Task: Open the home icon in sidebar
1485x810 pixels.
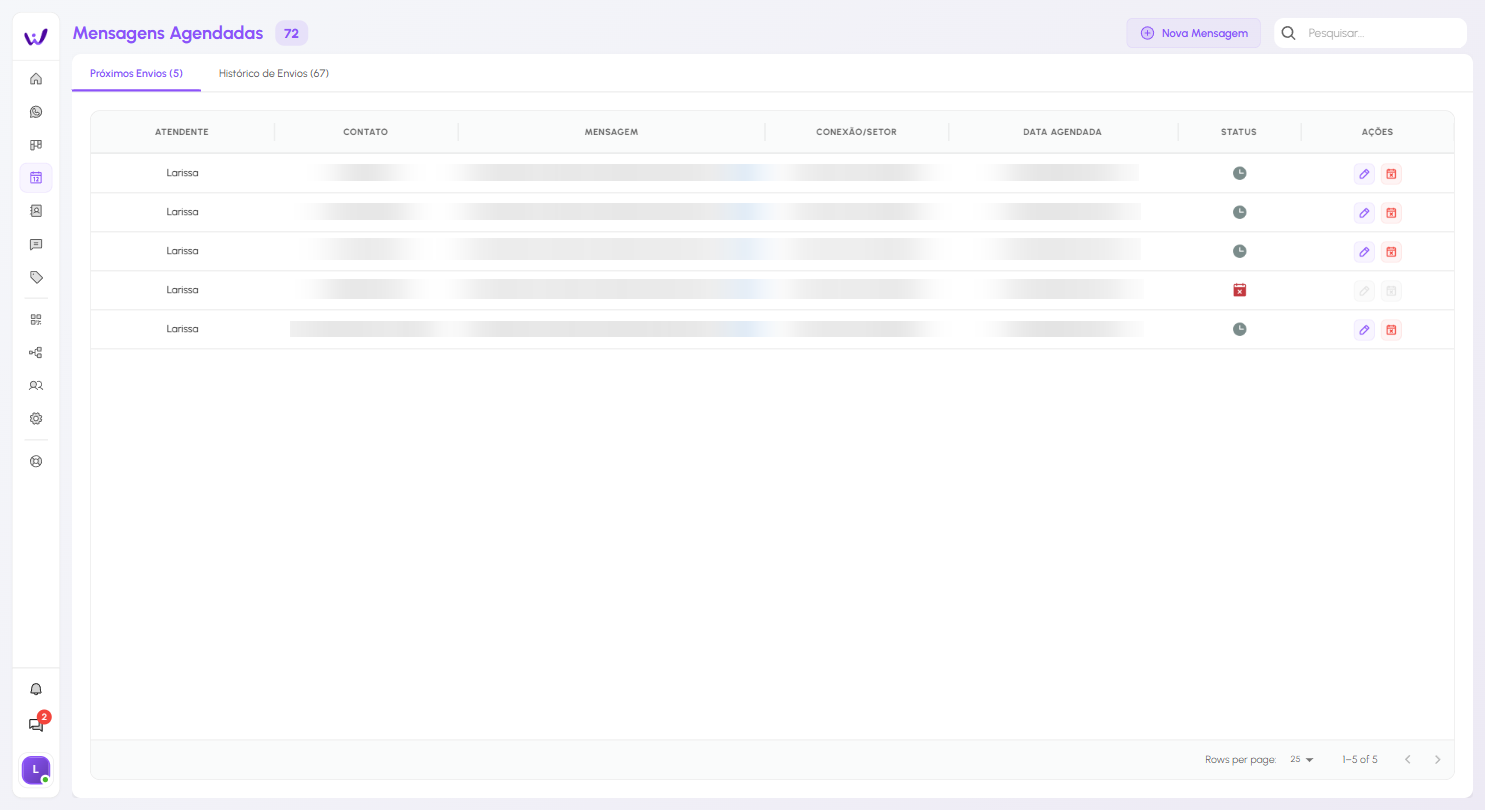Action: [x=36, y=79]
